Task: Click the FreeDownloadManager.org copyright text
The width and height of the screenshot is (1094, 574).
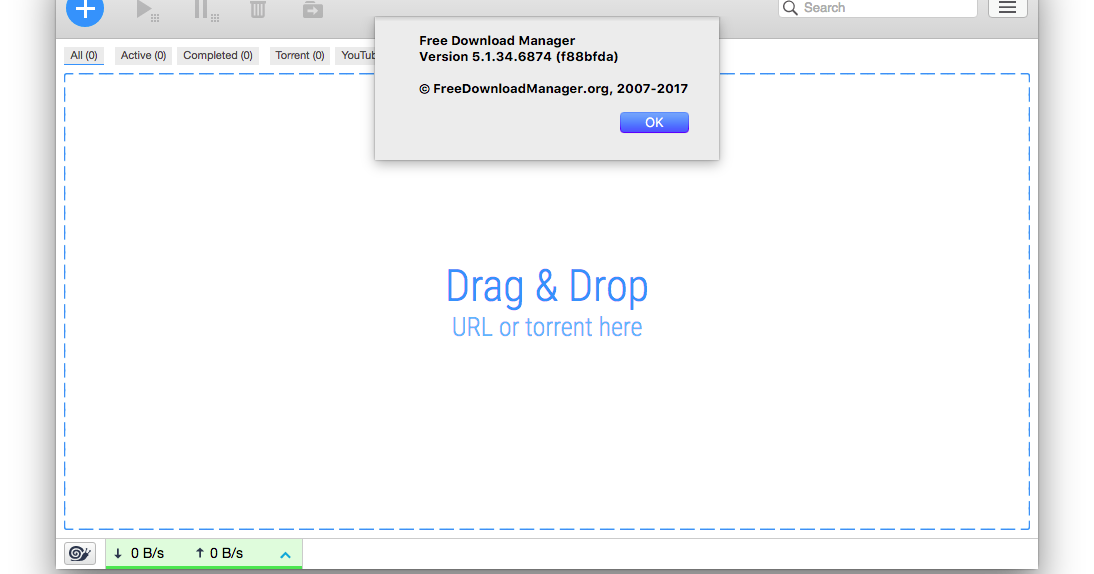Action: point(553,89)
